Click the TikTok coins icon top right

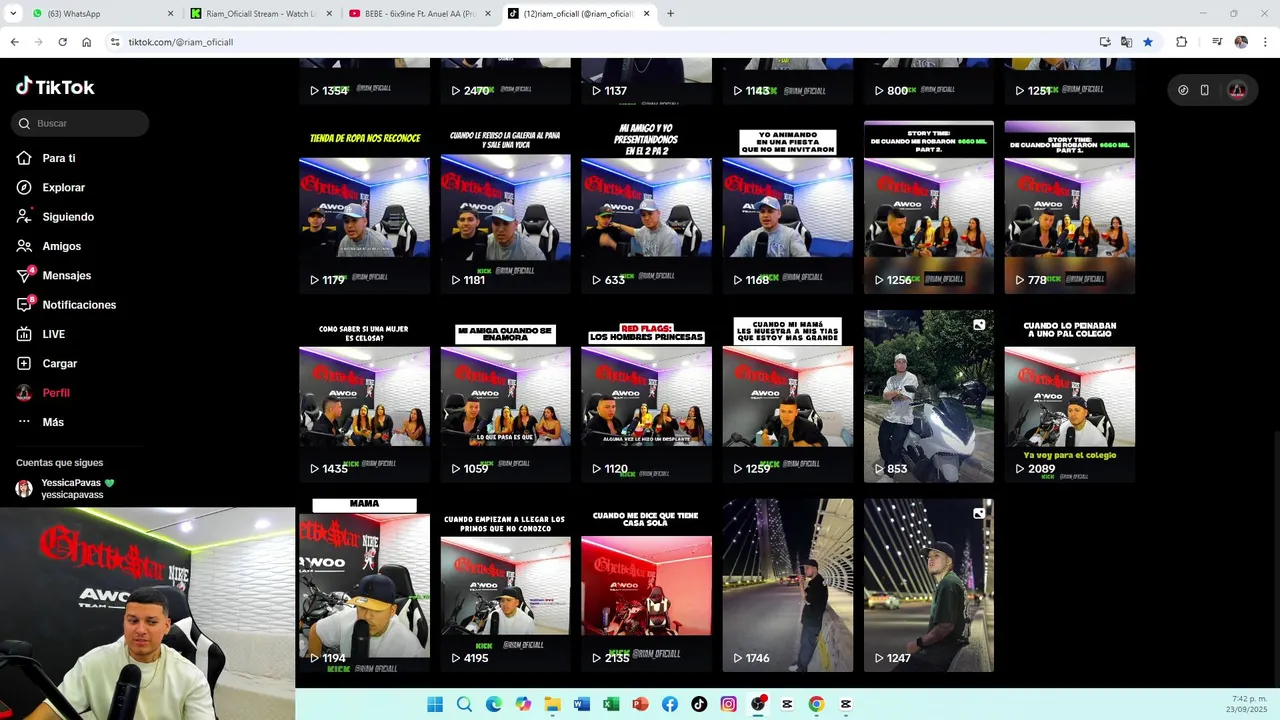tap(1183, 90)
